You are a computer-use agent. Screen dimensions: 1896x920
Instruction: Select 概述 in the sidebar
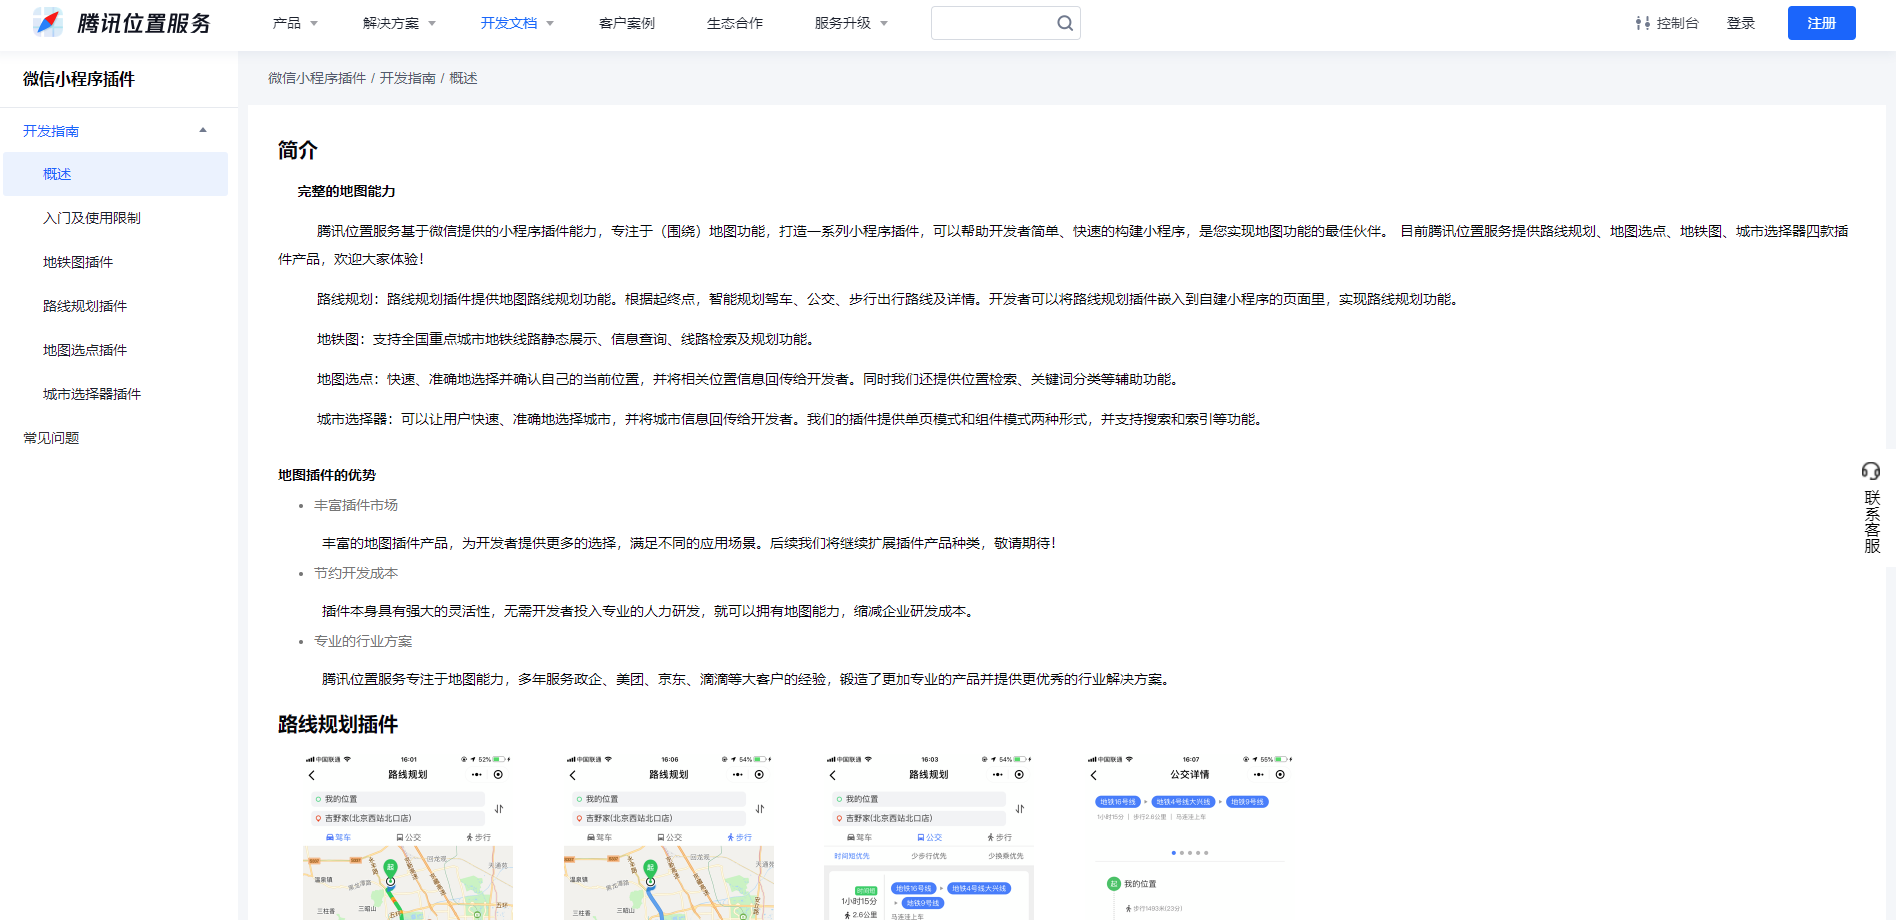115,174
